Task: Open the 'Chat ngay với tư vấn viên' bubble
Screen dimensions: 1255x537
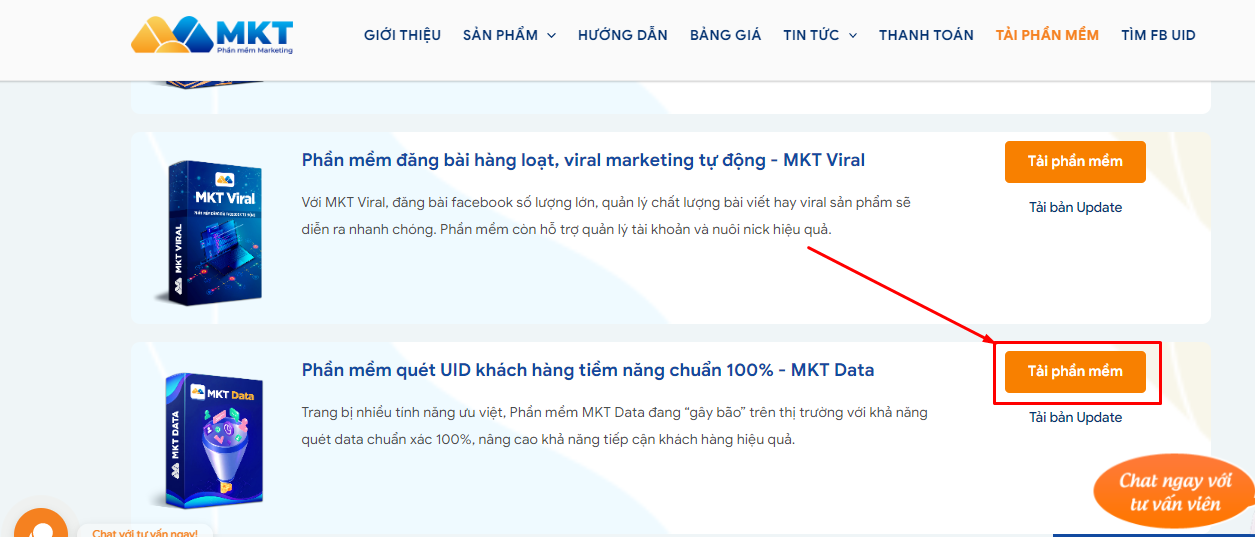Action: coord(1174,492)
